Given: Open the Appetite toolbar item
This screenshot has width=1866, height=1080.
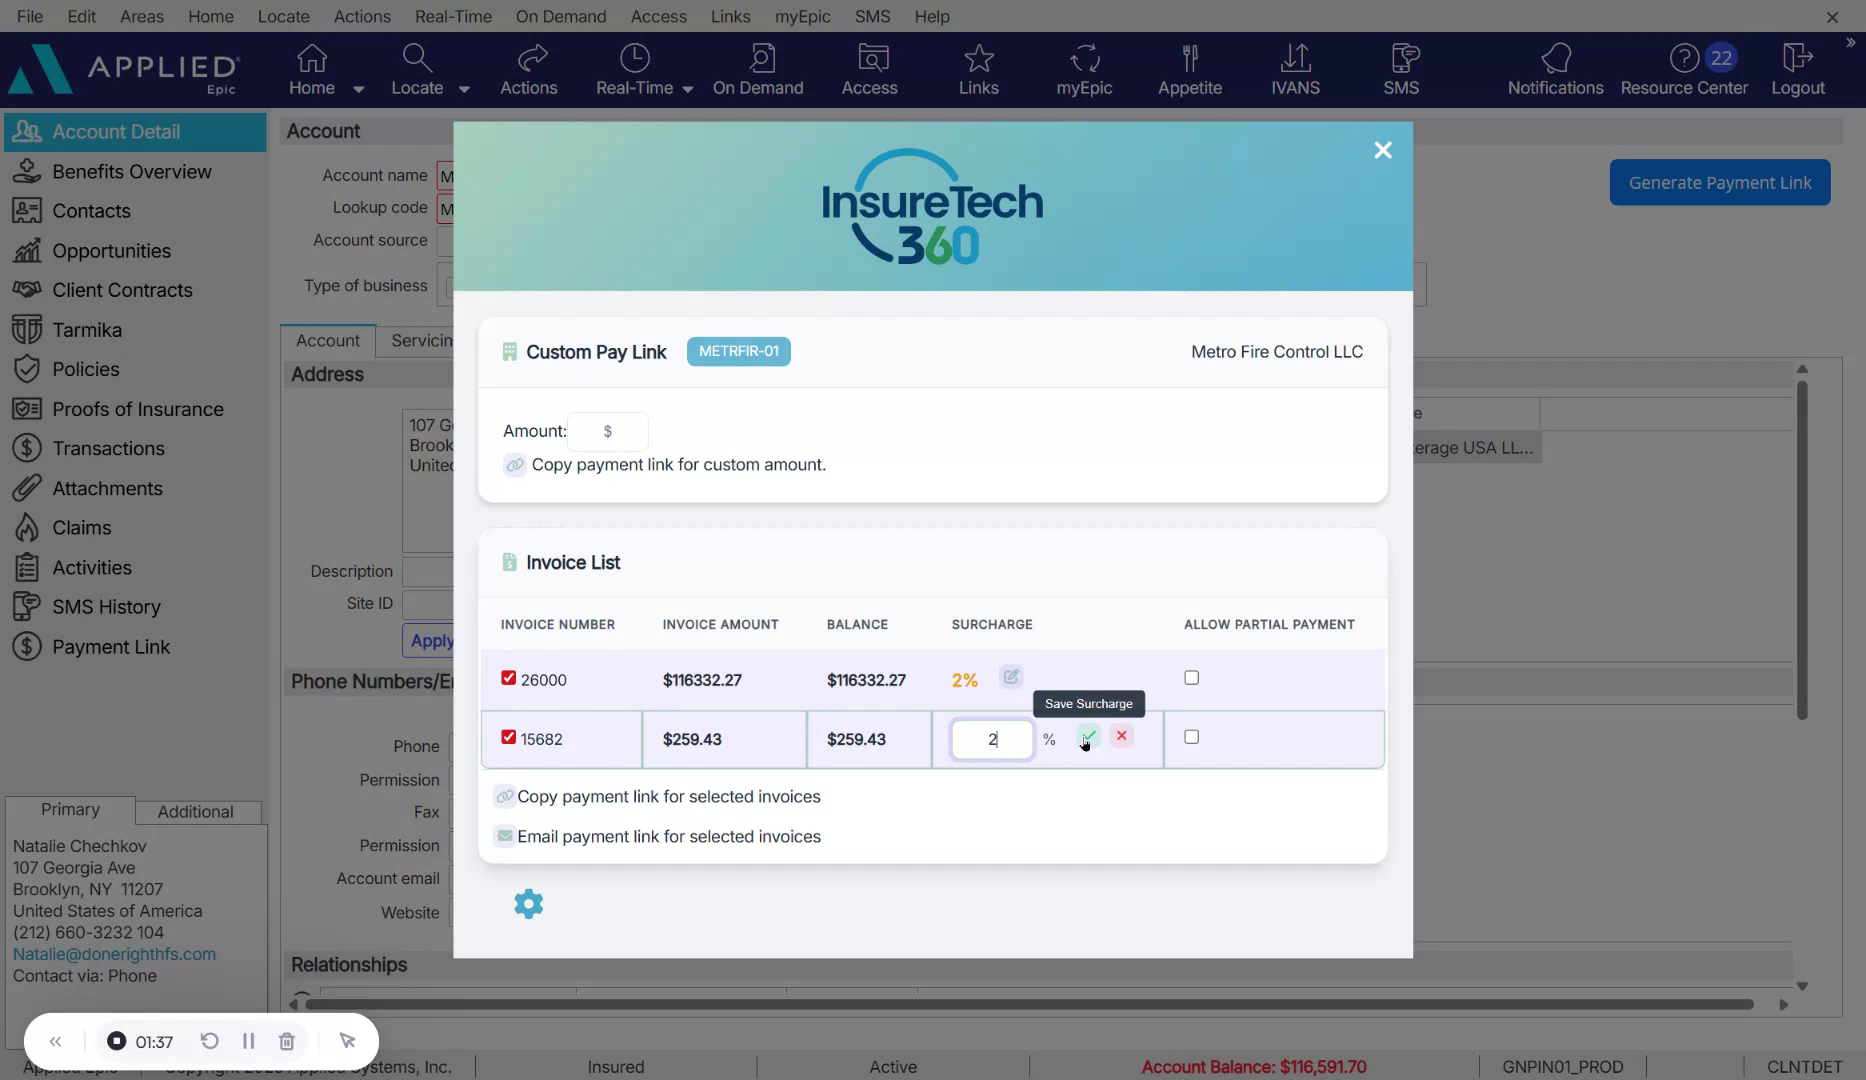Looking at the screenshot, I should pyautogui.click(x=1189, y=67).
